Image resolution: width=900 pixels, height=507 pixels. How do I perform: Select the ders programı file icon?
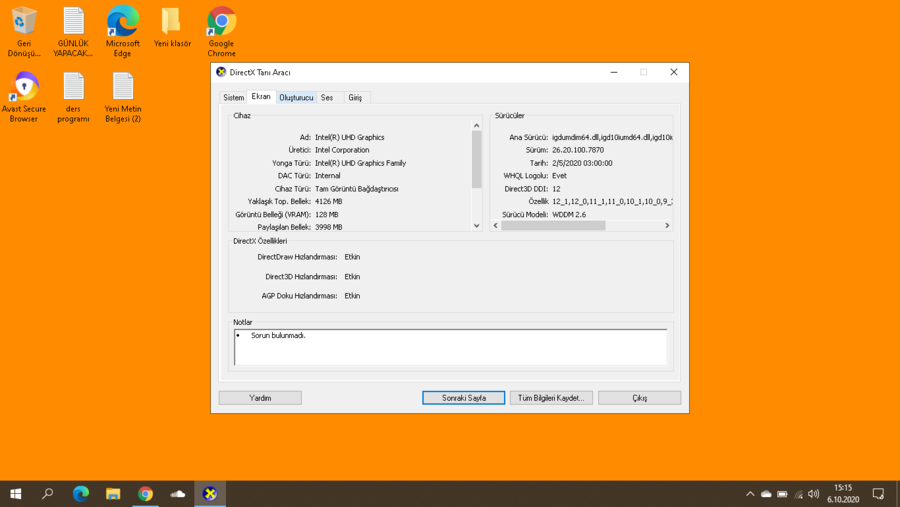coord(73,97)
